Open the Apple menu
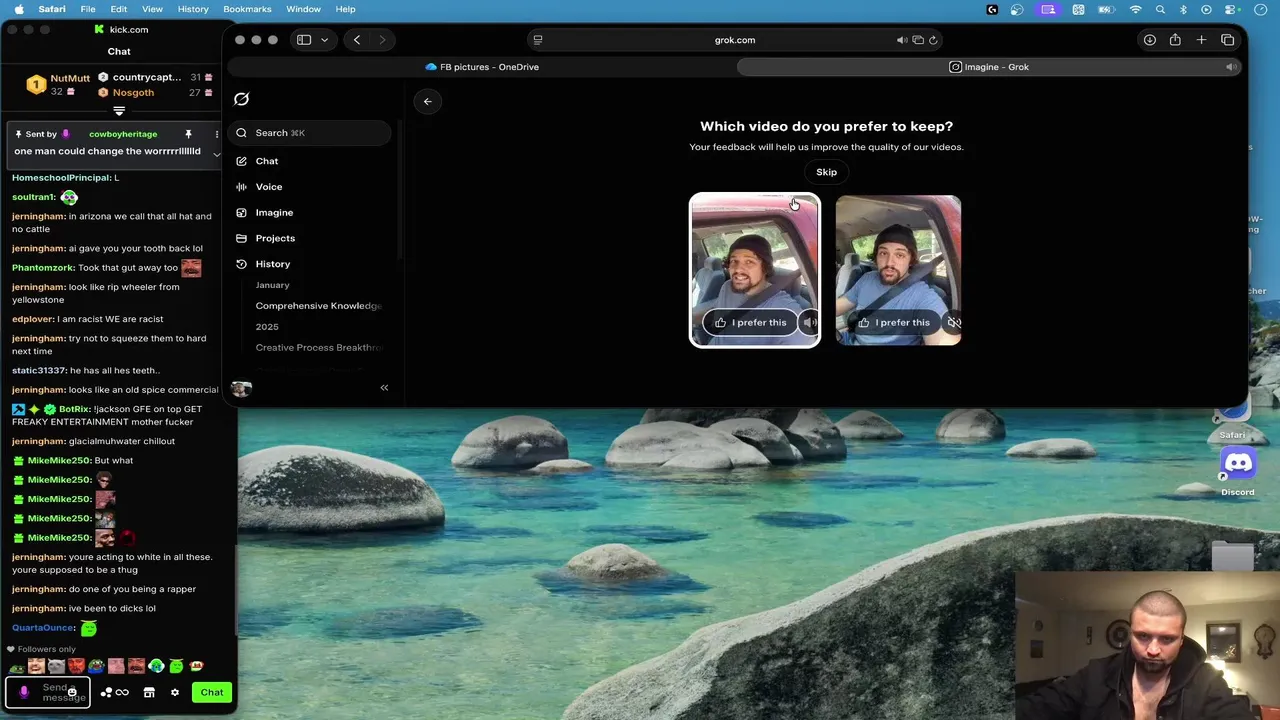Image resolution: width=1280 pixels, height=720 pixels. click(18, 9)
